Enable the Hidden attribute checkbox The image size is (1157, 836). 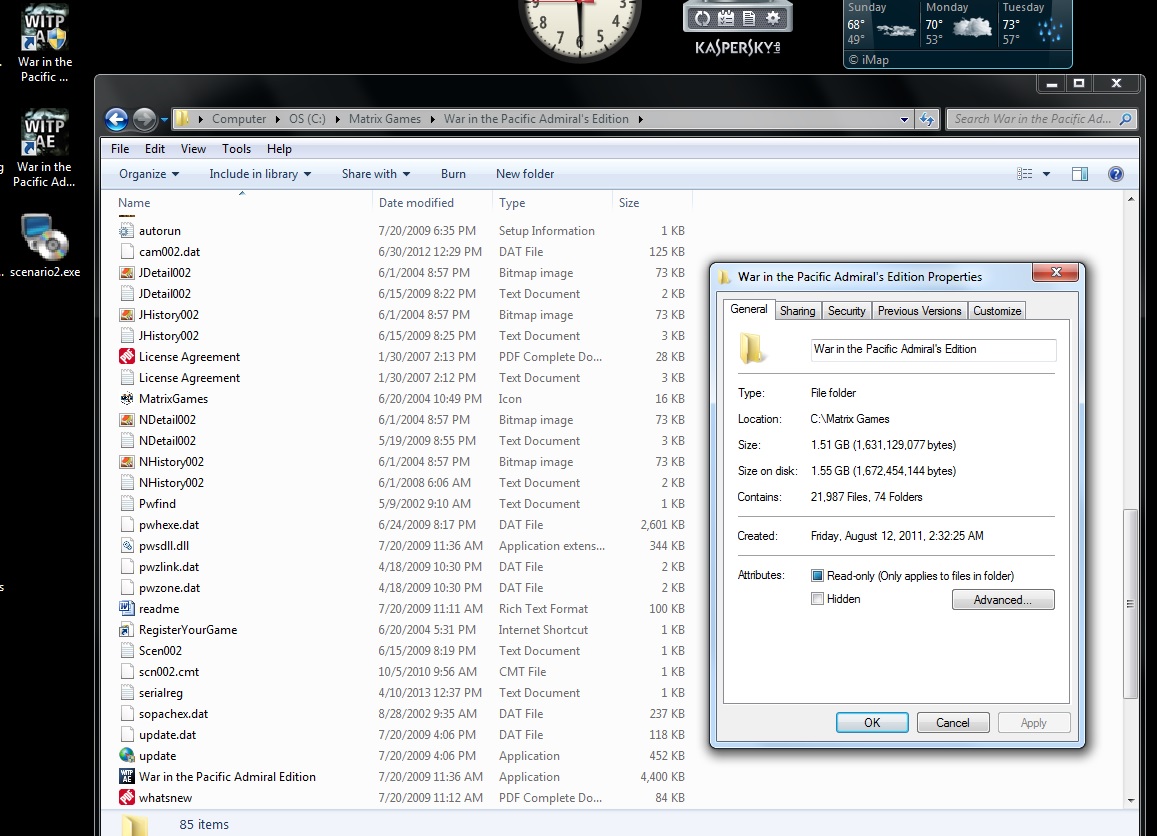[817, 599]
